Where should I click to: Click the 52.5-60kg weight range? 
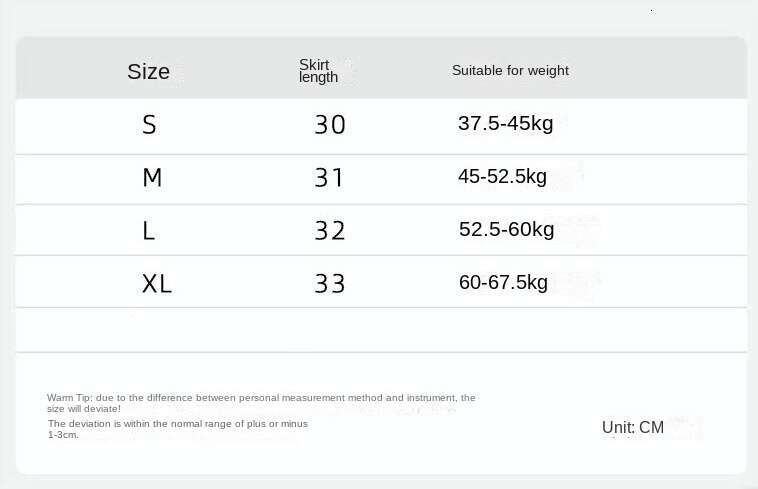click(506, 230)
